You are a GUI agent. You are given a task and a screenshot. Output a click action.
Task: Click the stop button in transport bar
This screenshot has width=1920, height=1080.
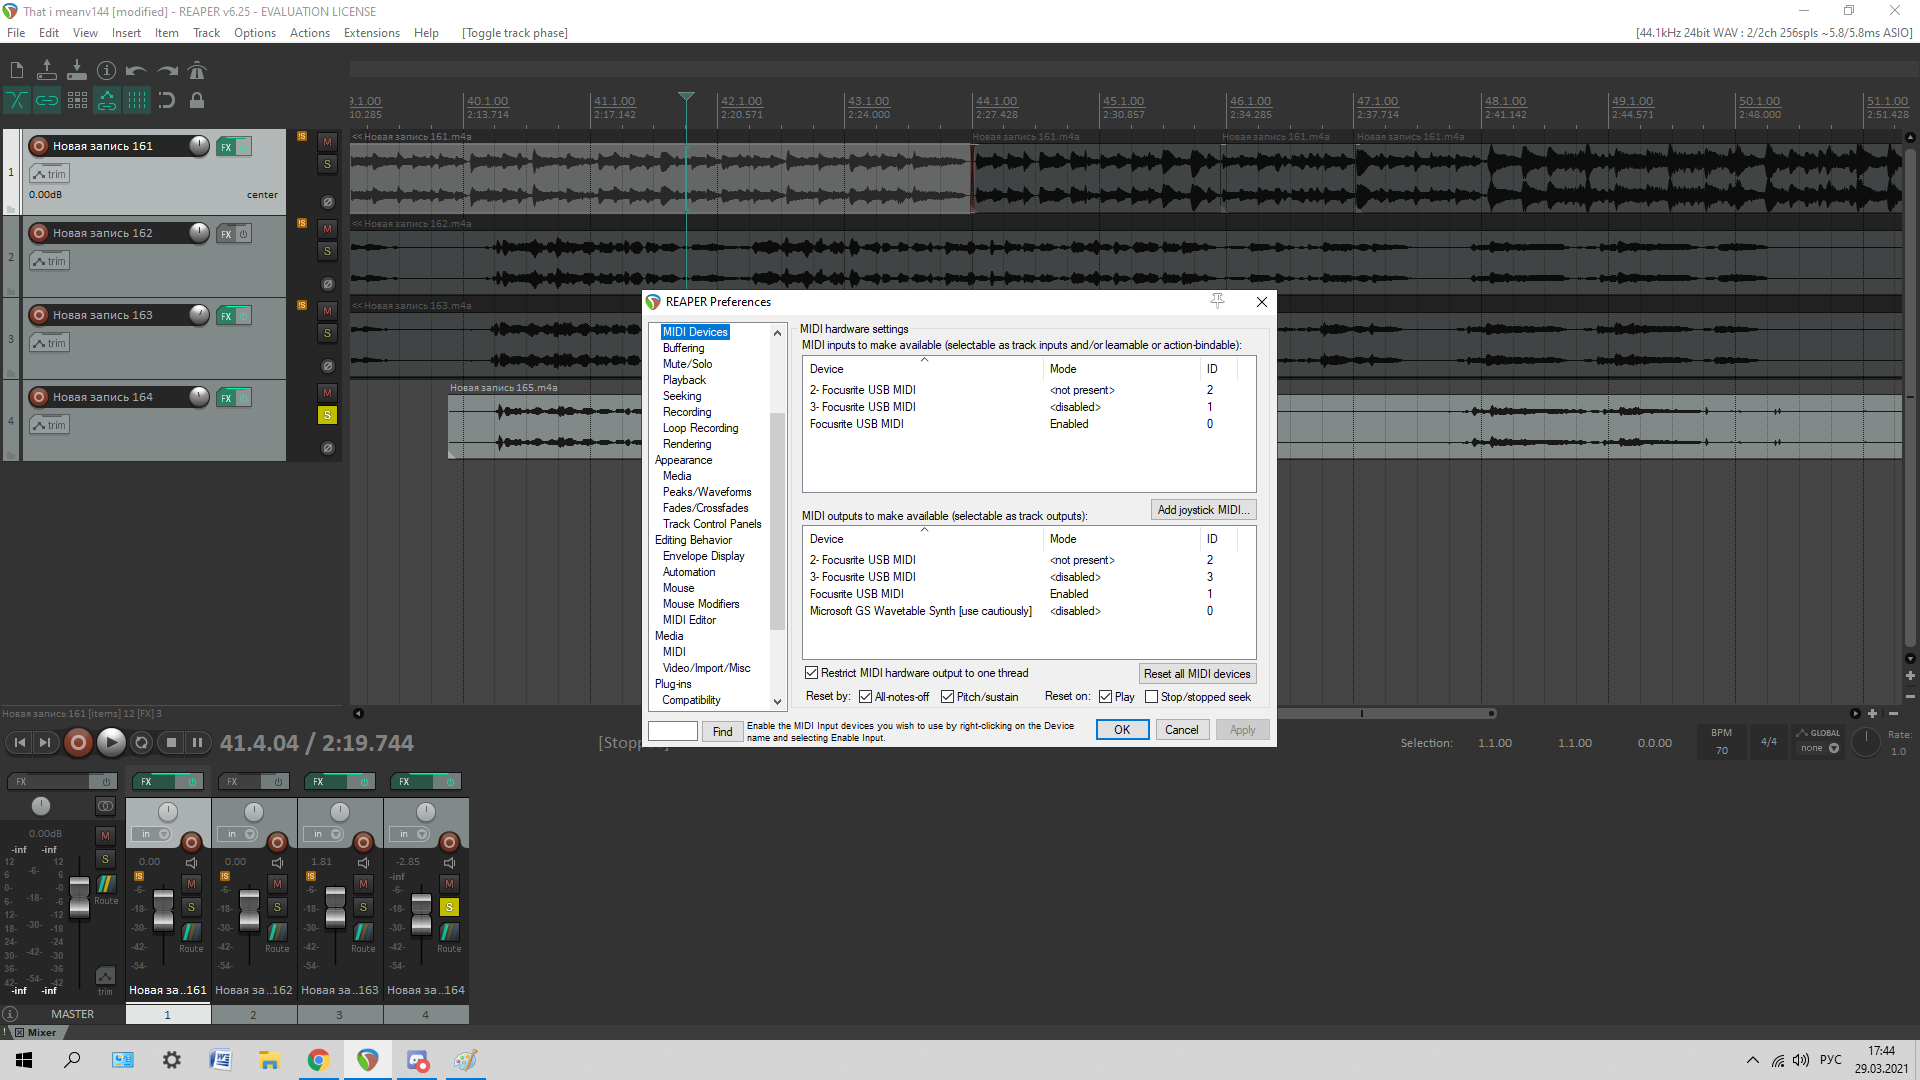tap(169, 742)
